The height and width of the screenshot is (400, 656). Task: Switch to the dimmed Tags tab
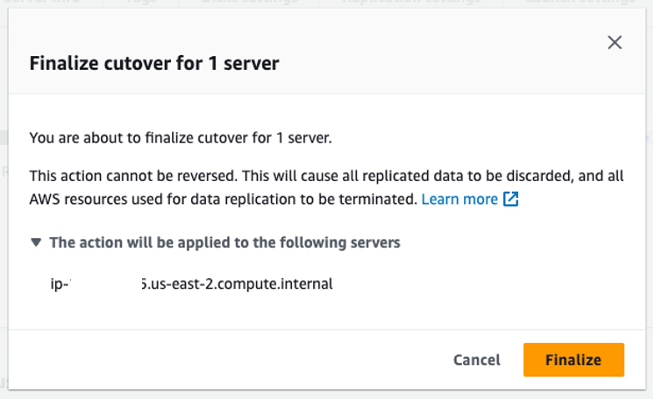tap(142, 2)
